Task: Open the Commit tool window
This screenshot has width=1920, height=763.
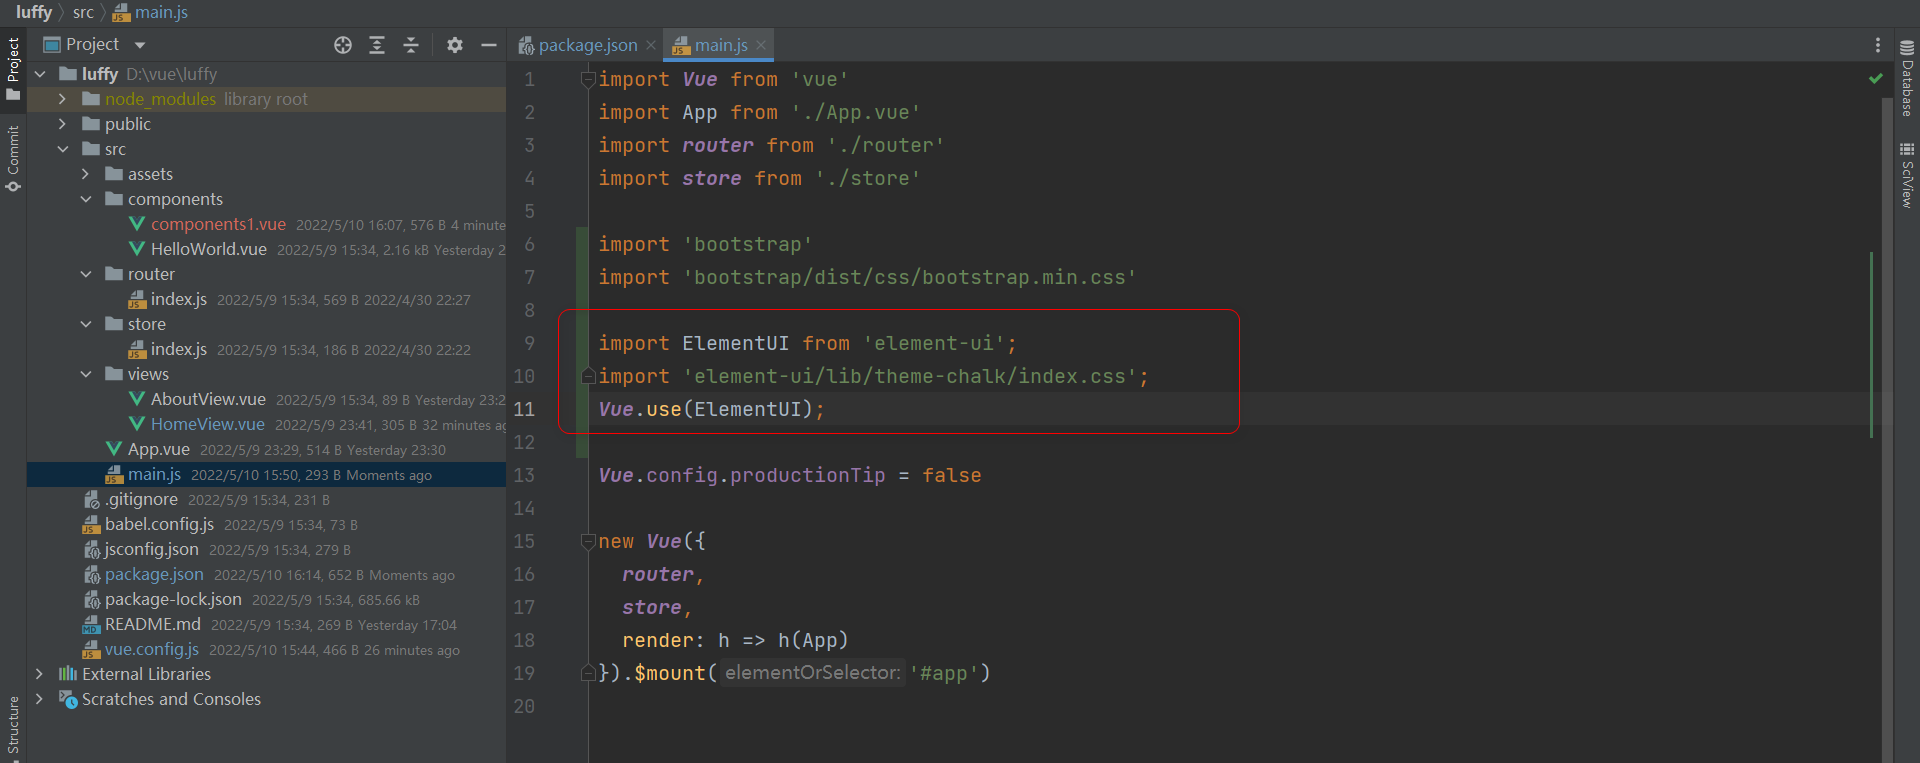Action: click(13, 158)
